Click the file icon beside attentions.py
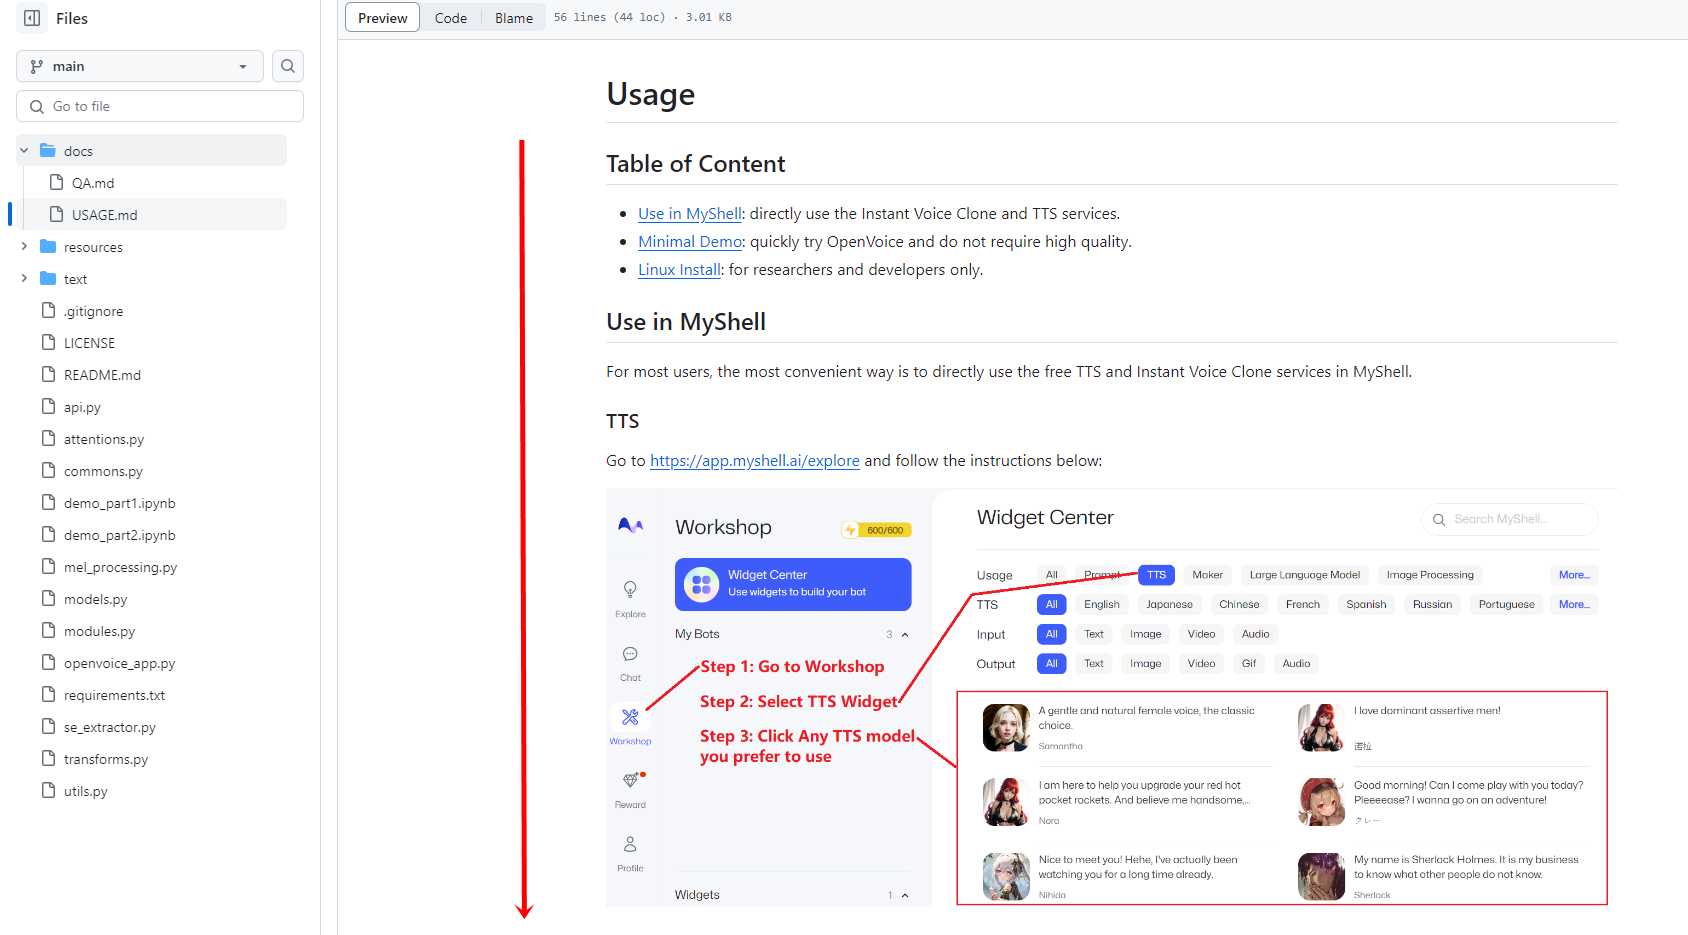The width and height of the screenshot is (1688, 935). click(x=48, y=438)
